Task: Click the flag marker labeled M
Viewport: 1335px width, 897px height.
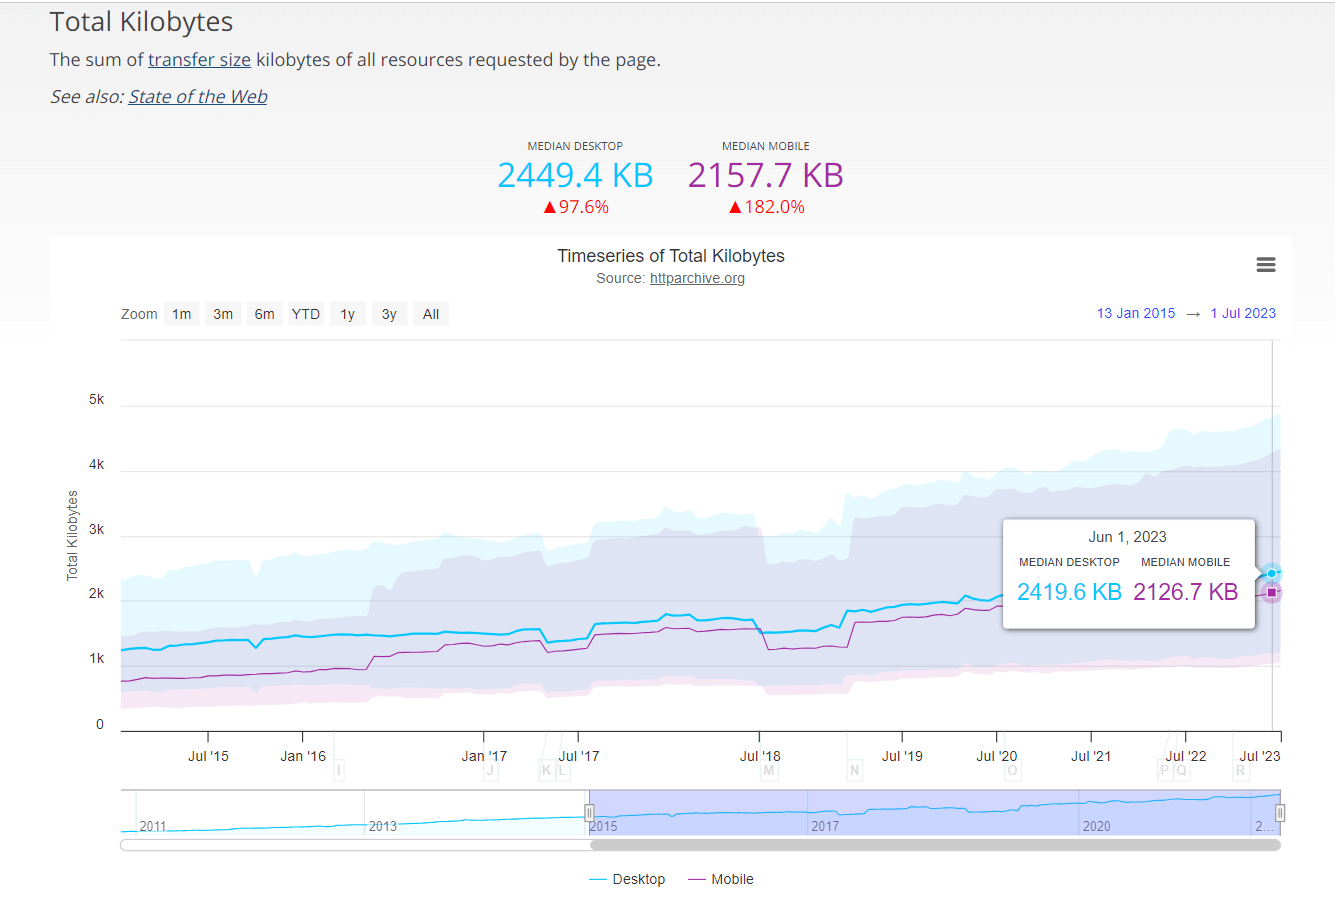Action: click(769, 770)
